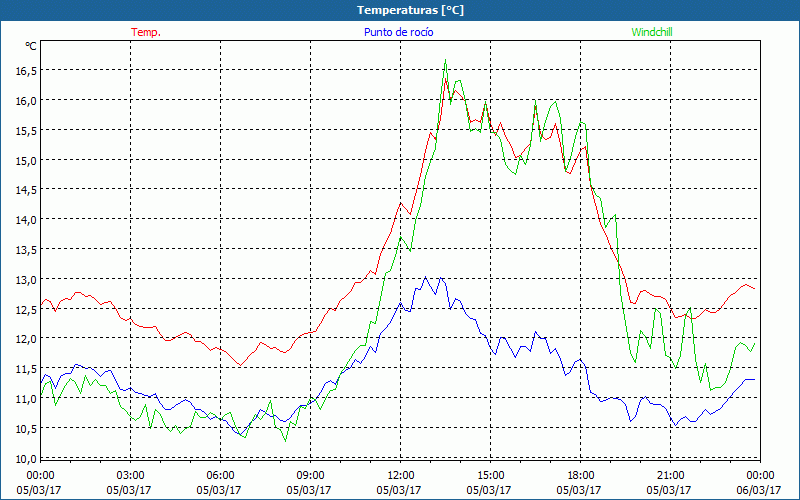Click the 18:00 time axis label
Image resolution: width=800 pixels, height=500 pixels.
[580, 476]
